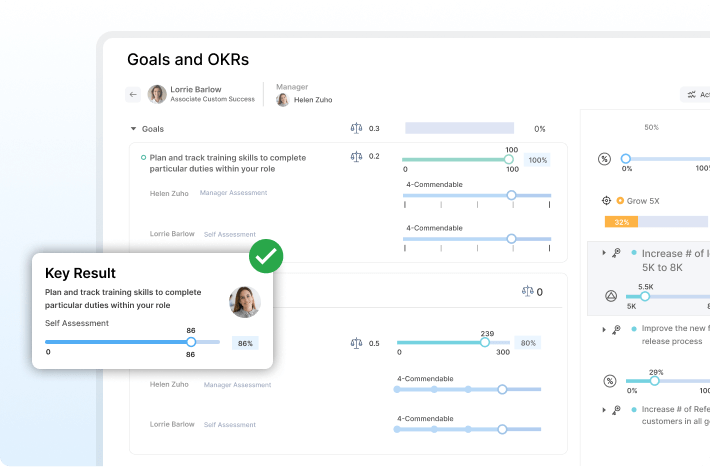The height and width of the screenshot is (467, 710).
Task: Adjust the 5.5K slider handle
Action: coord(645,297)
